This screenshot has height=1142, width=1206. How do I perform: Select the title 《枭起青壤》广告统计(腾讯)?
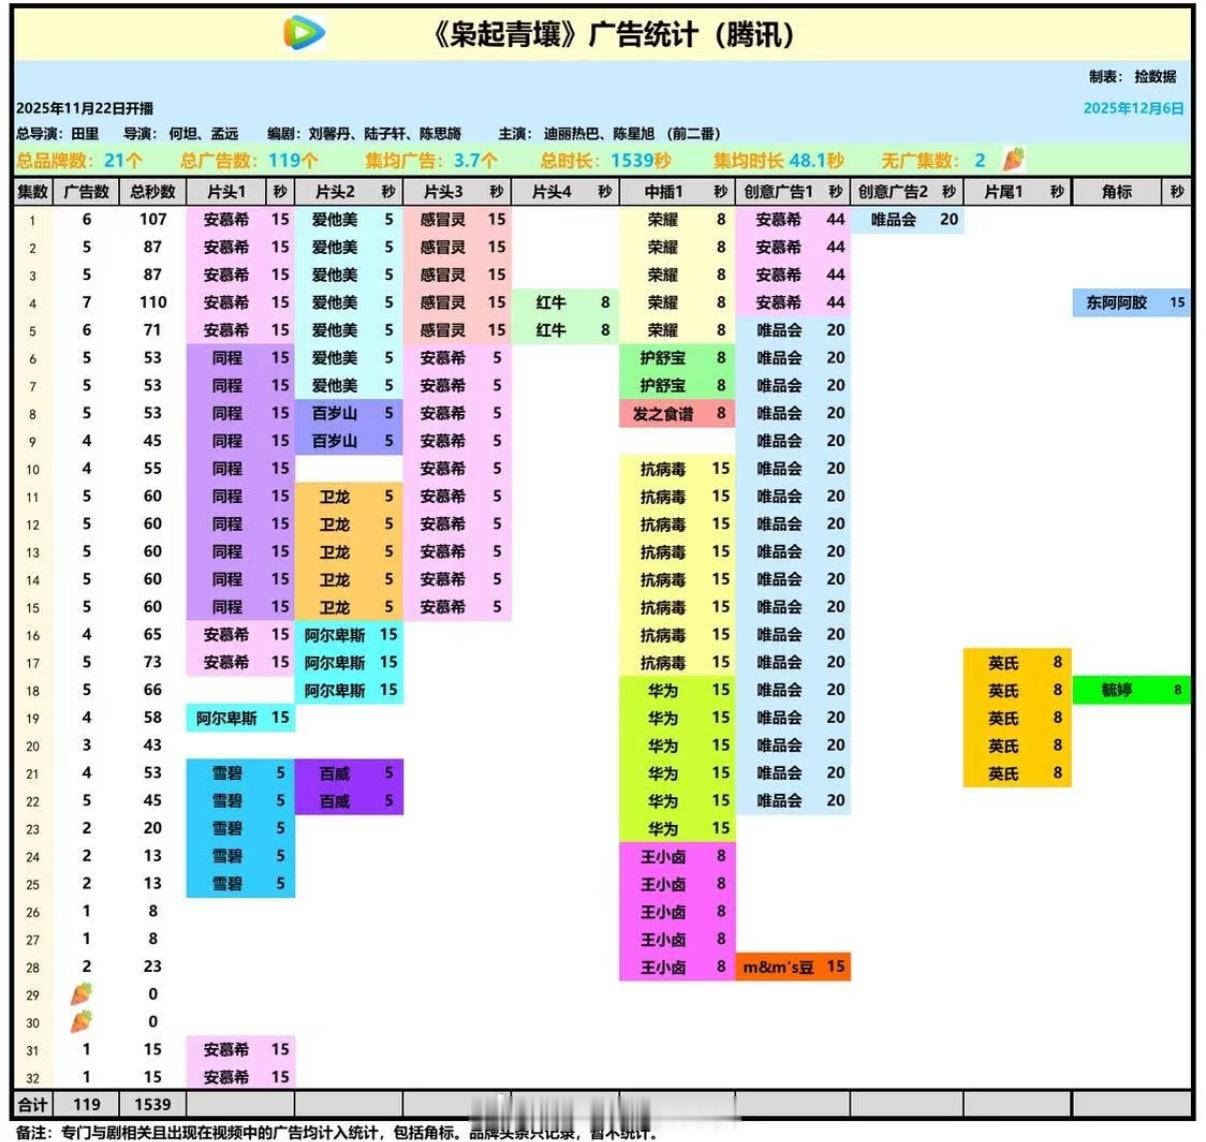tap(614, 35)
